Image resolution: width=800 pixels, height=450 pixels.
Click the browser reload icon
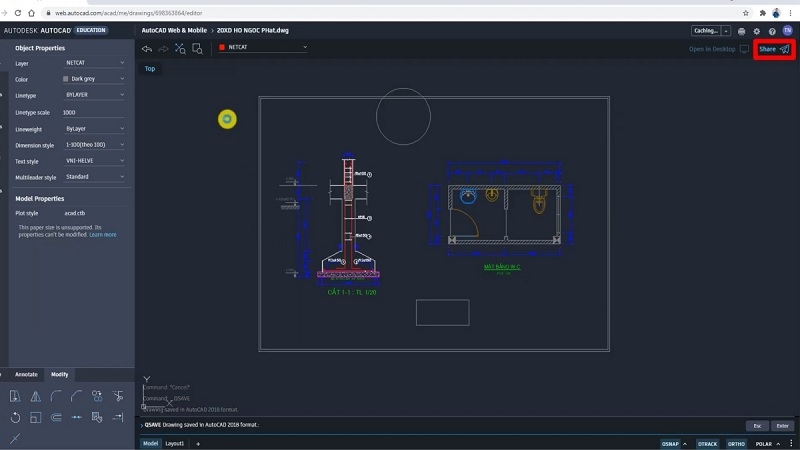pos(18,13)
